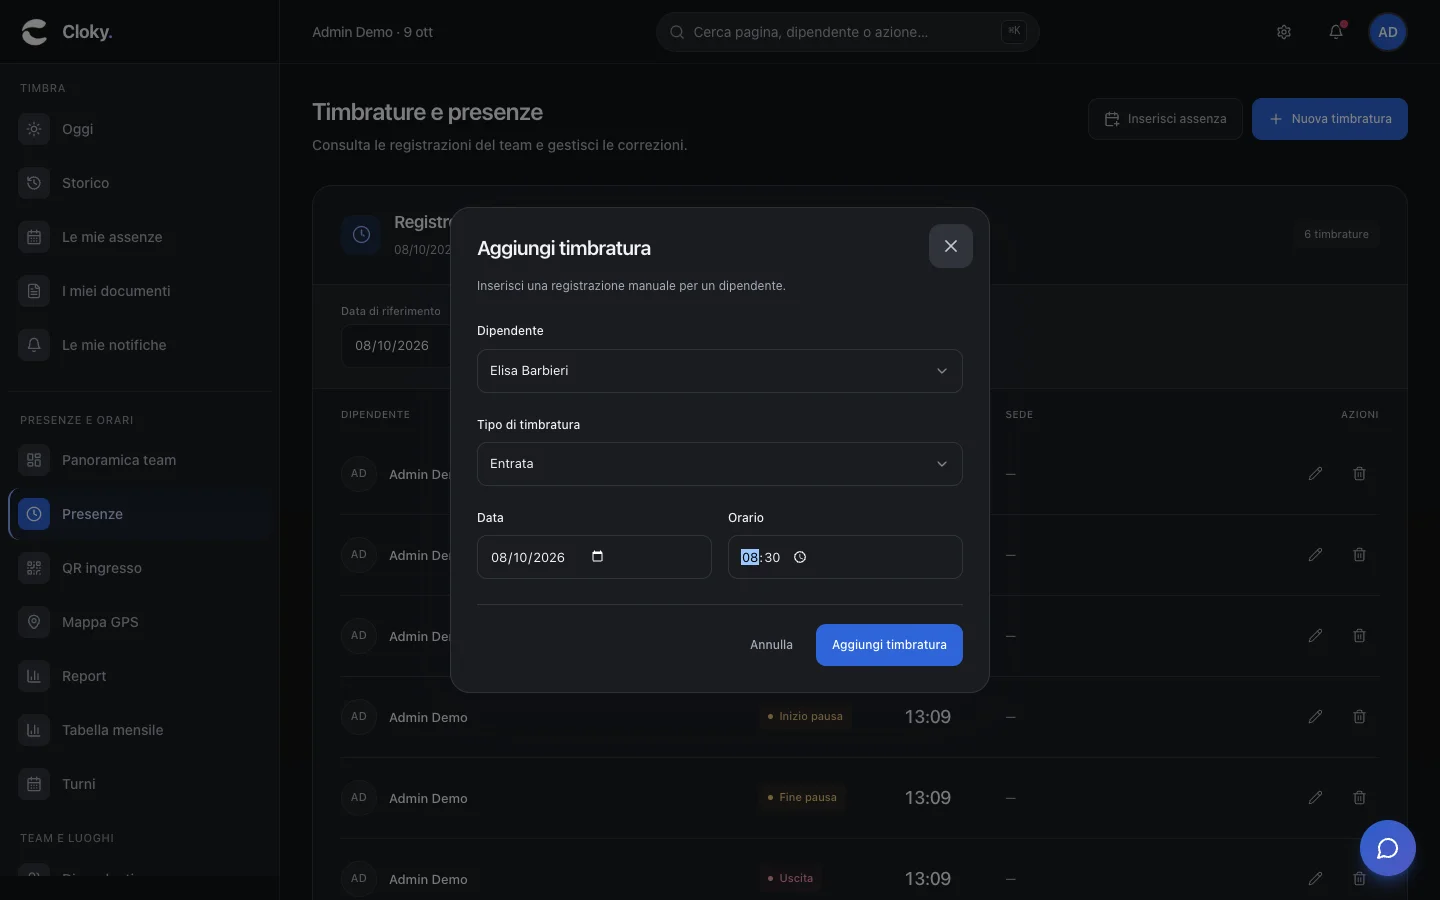
Task: Open I miei documenti page
Action: 139,291
